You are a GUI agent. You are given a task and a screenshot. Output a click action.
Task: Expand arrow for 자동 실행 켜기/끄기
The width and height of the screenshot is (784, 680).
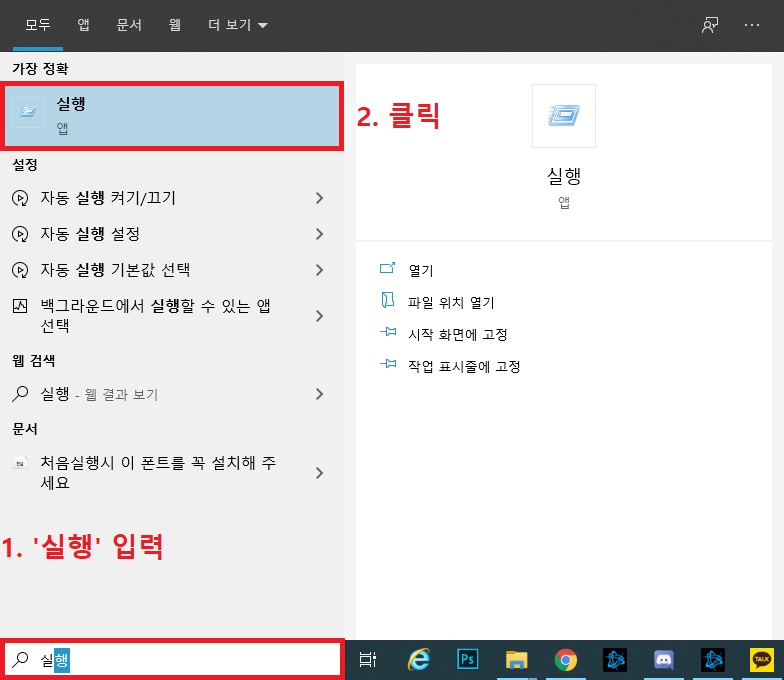320,198
